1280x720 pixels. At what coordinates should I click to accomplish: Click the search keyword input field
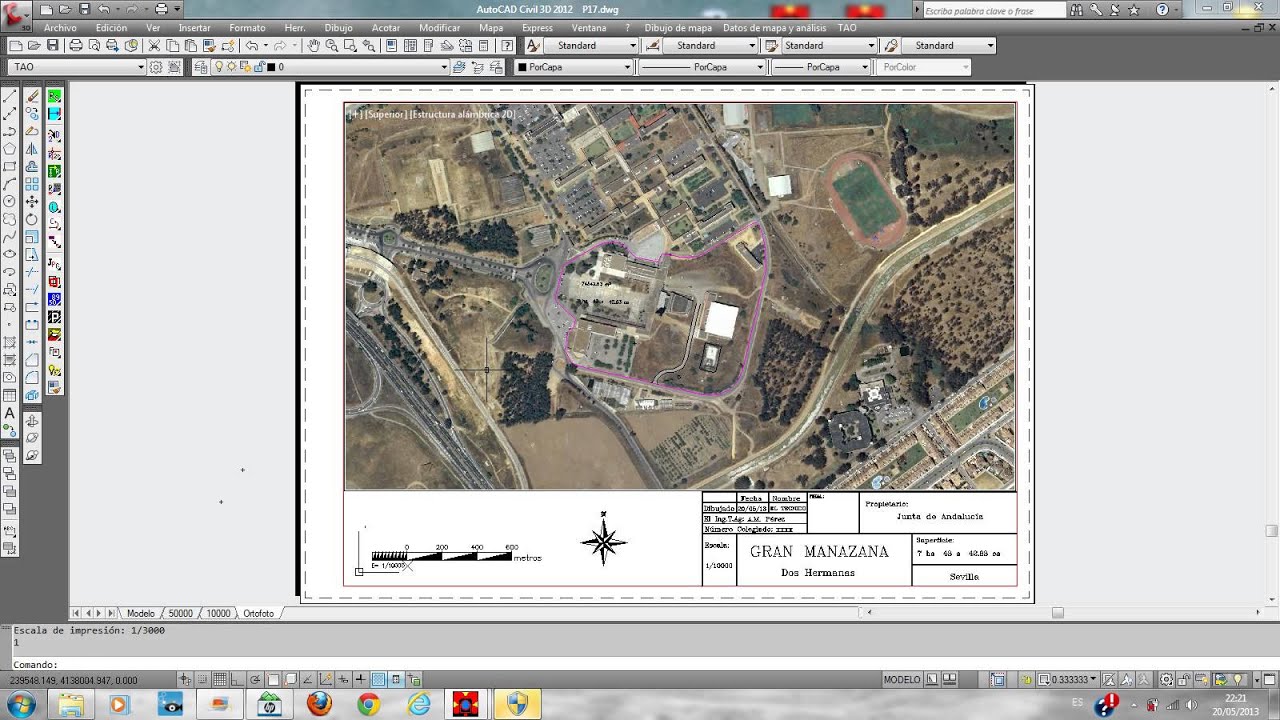(x=994, y=10)
